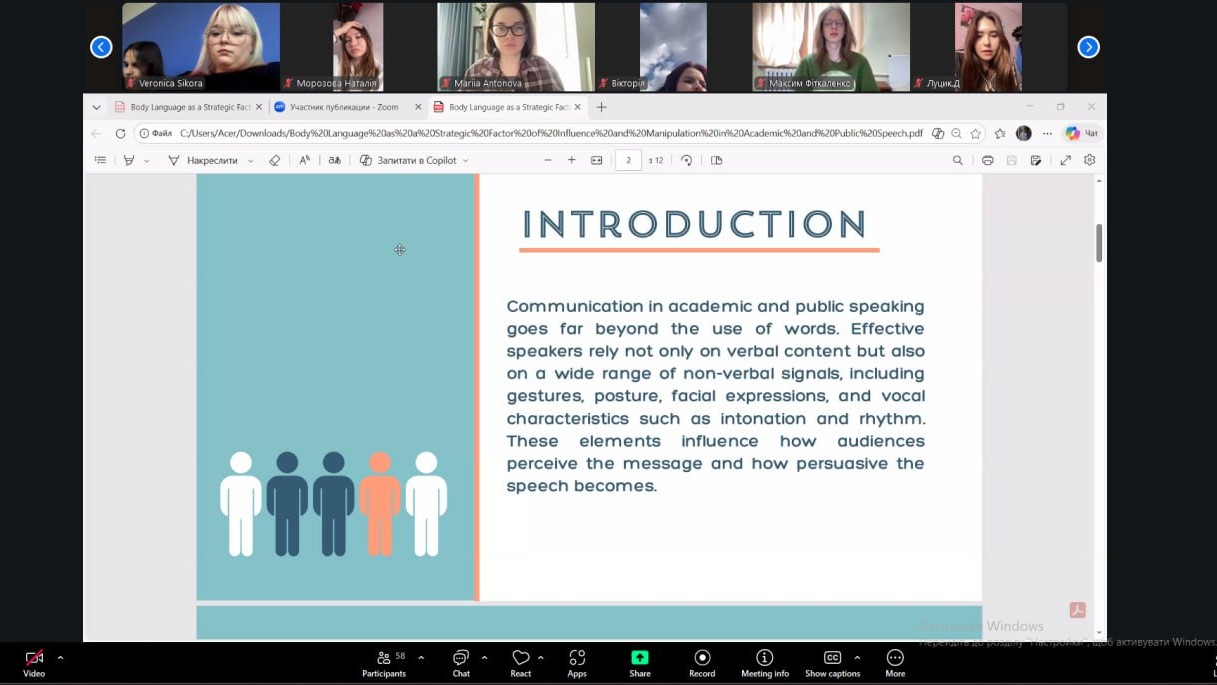Expand the Chat options arrow
Viewport: 1217px width, 685px height.
coord(485,657)
